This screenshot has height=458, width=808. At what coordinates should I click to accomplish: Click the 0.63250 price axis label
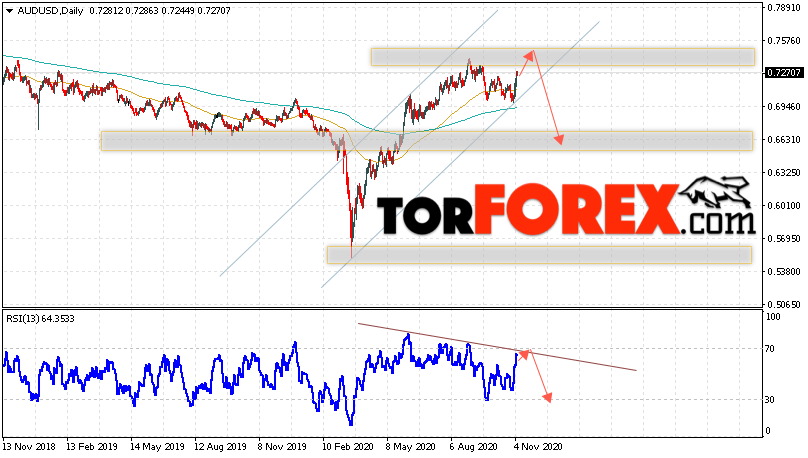tap(784, 173)
